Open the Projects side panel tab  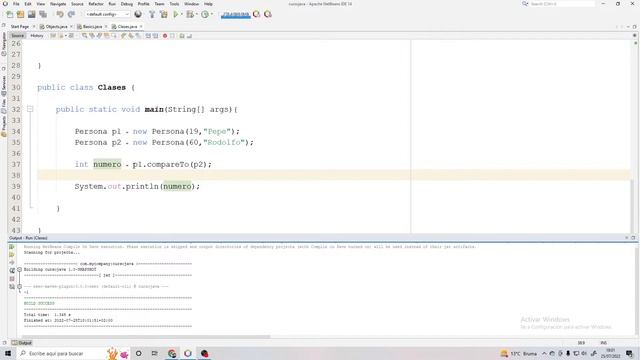[x=4, y=127]
